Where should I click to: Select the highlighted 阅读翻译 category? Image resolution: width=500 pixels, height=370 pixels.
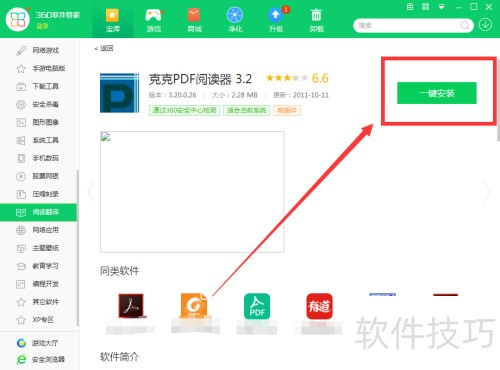click(38, 212)
